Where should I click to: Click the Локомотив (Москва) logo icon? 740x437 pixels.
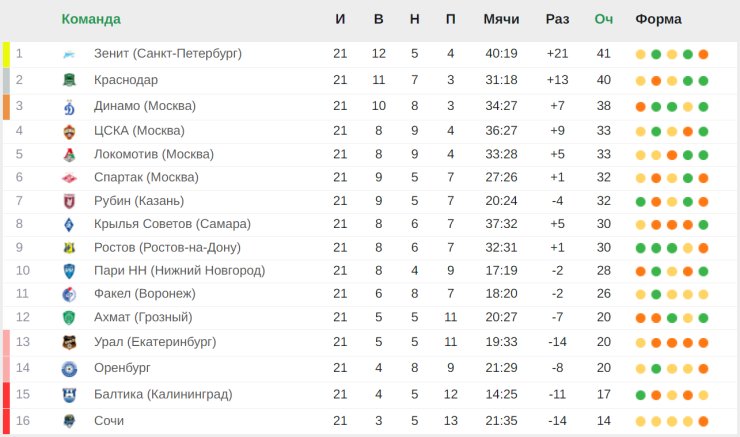69,155
